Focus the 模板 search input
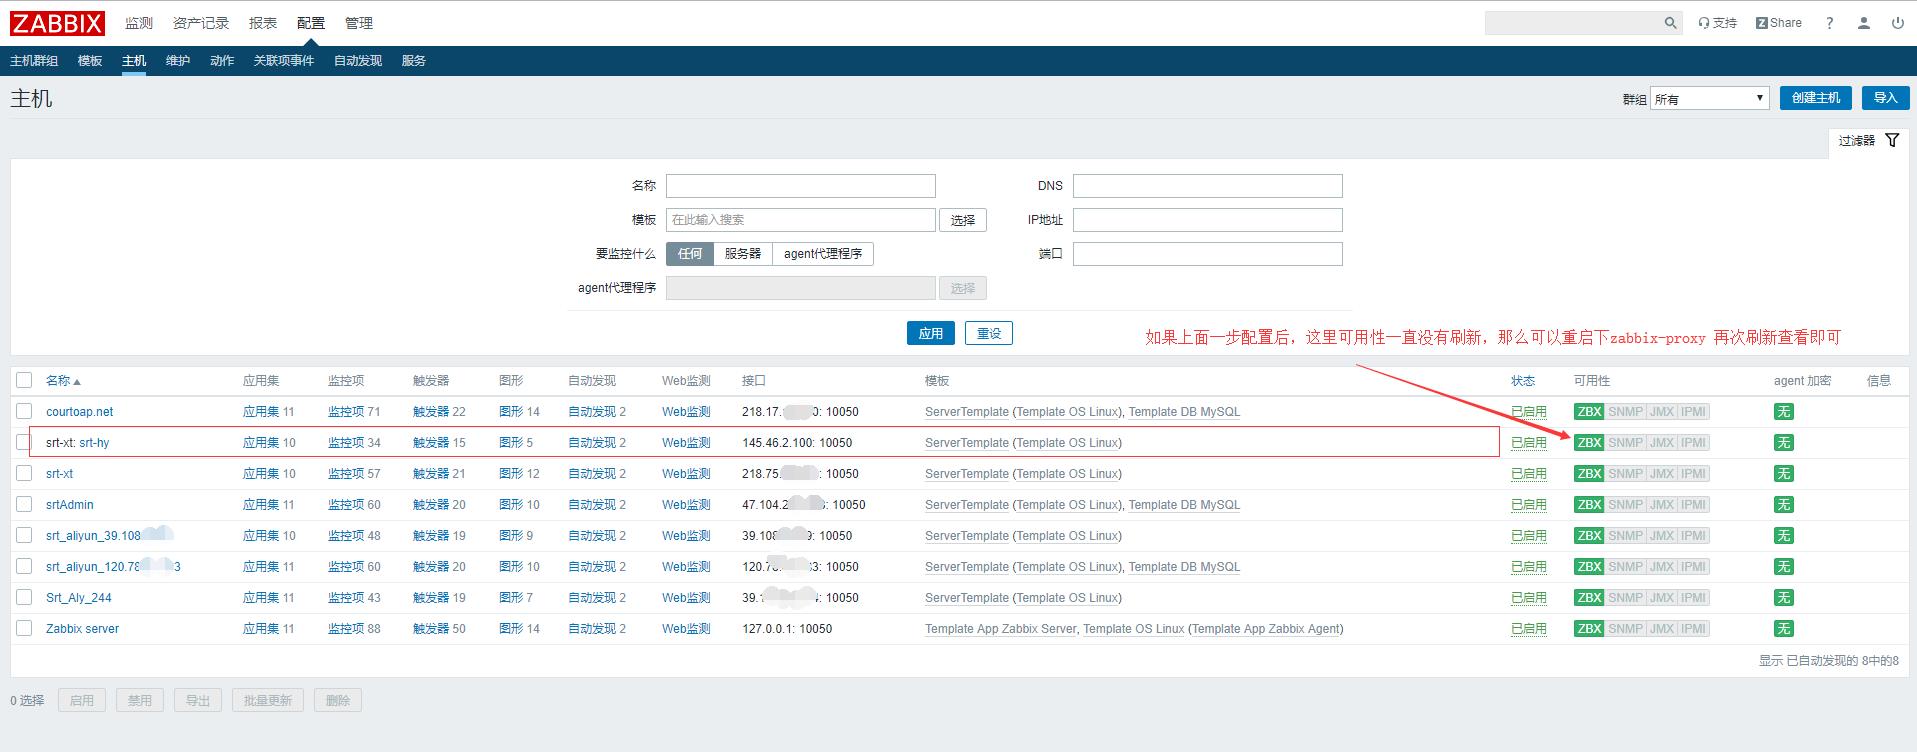This screenshot has height=752, width=1917. click(801, 220)
